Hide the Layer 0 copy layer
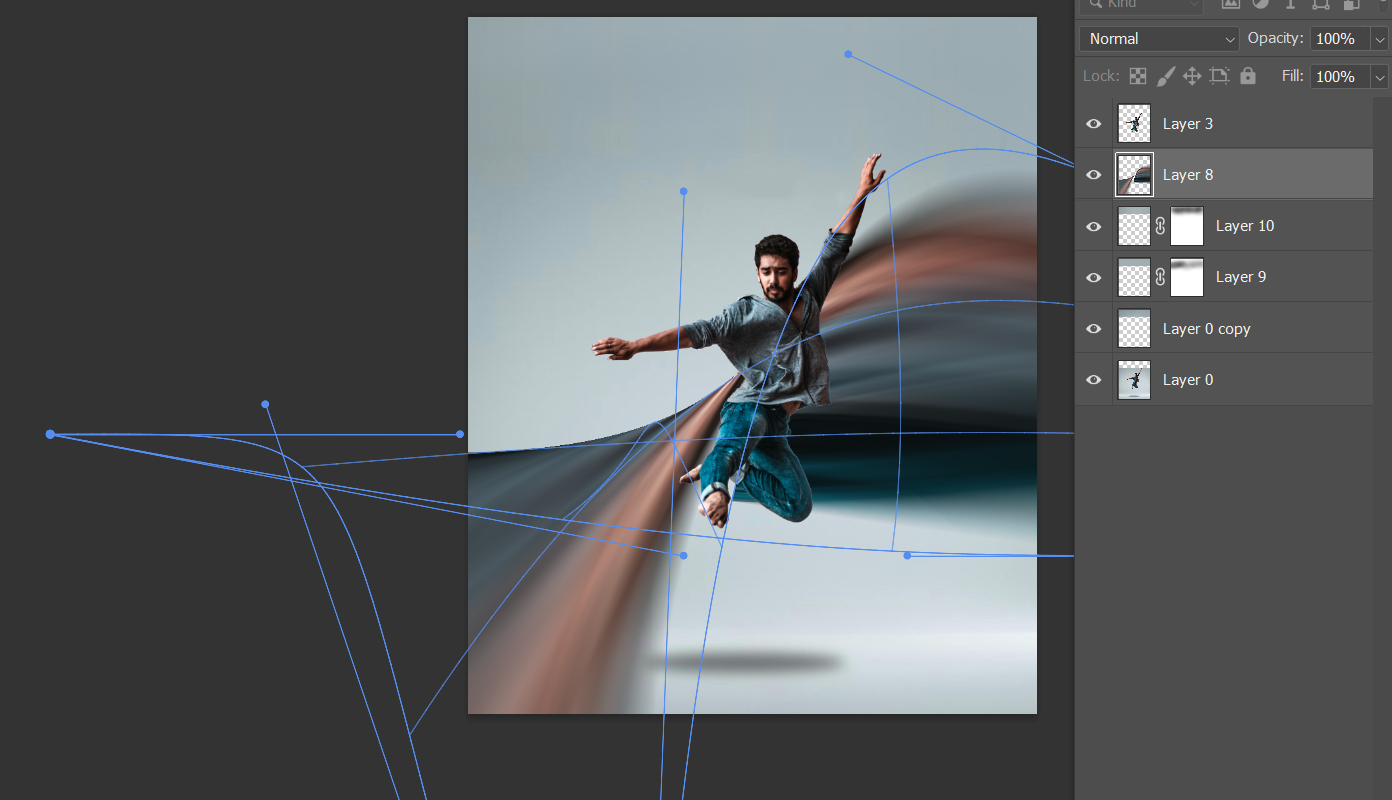 [x=1094, y=329]
